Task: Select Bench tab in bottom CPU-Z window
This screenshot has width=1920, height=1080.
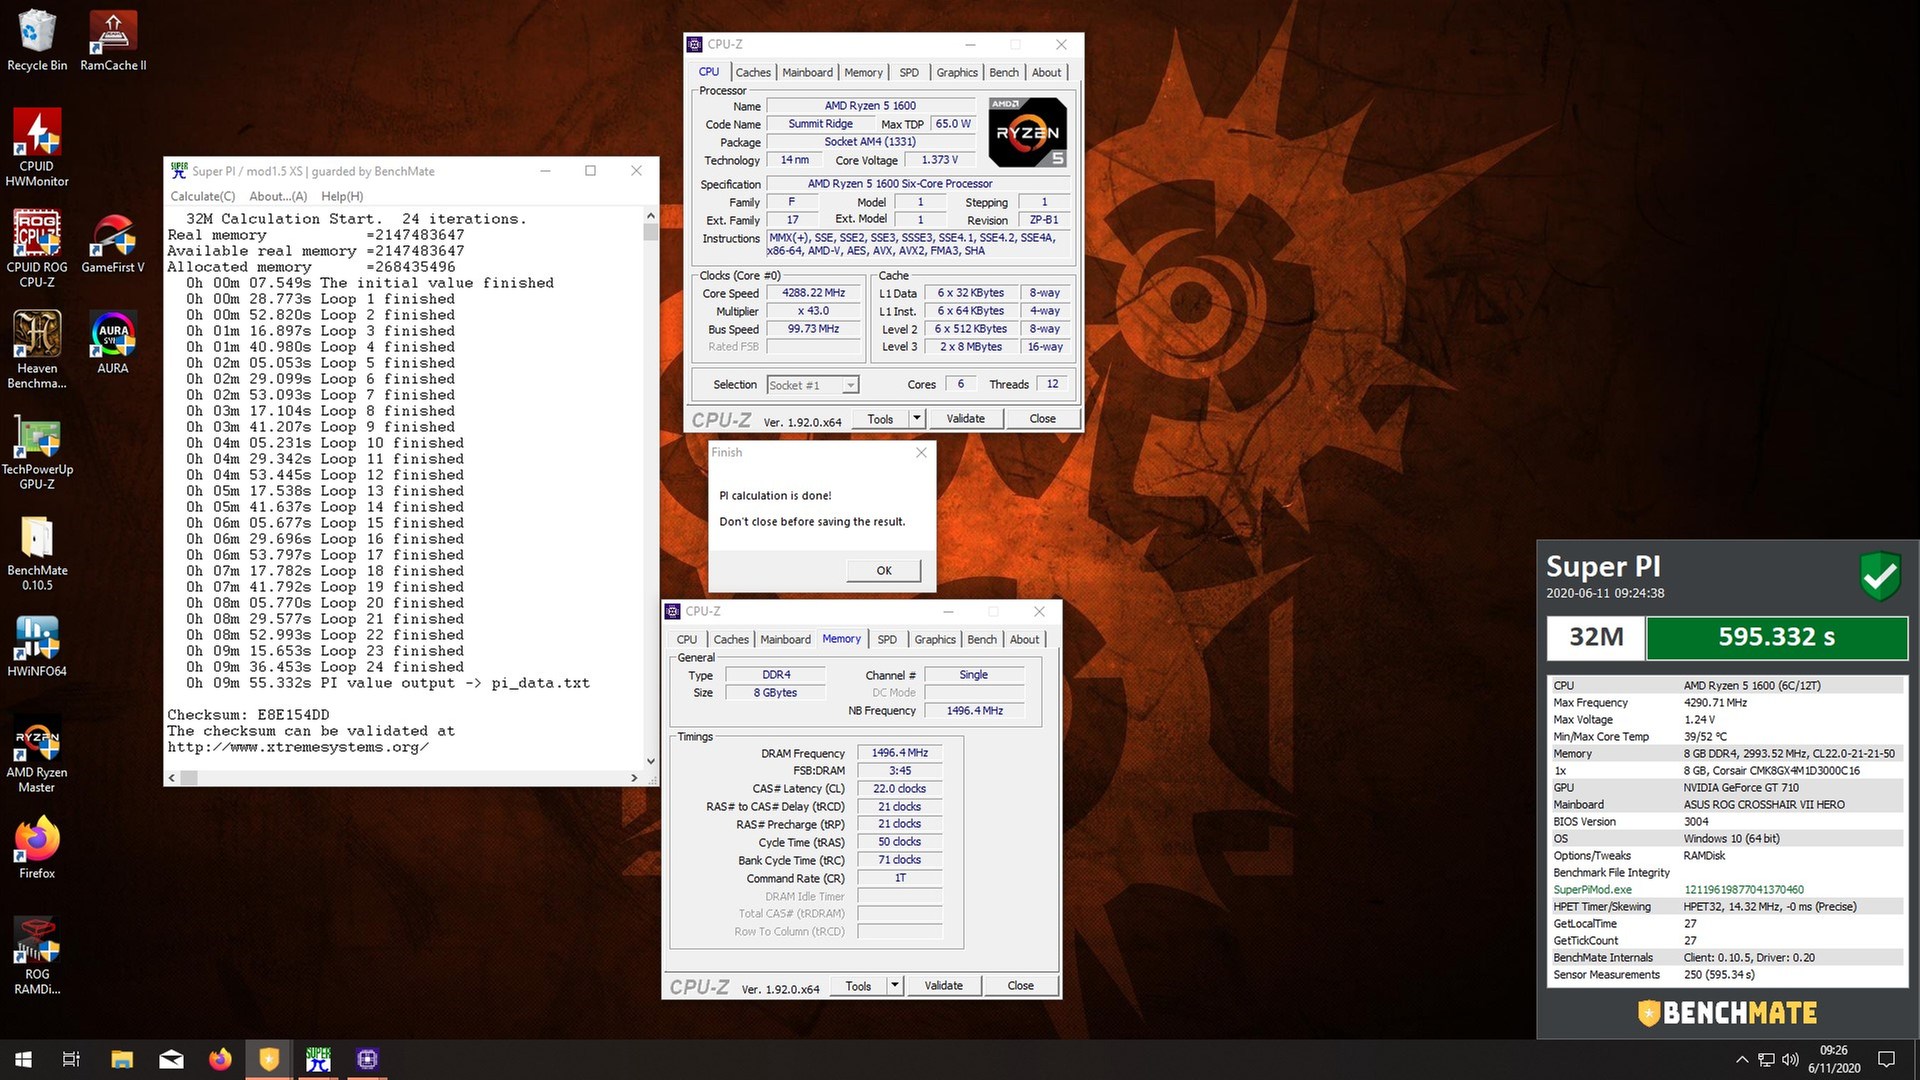Action: 982,639
